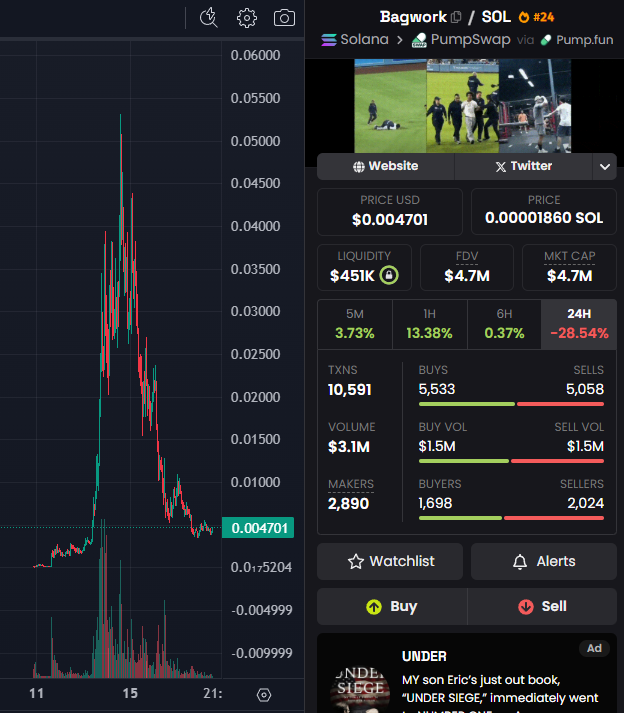Open chart settings gear icon
Viewport: 624px width, 713px height.
247,18
